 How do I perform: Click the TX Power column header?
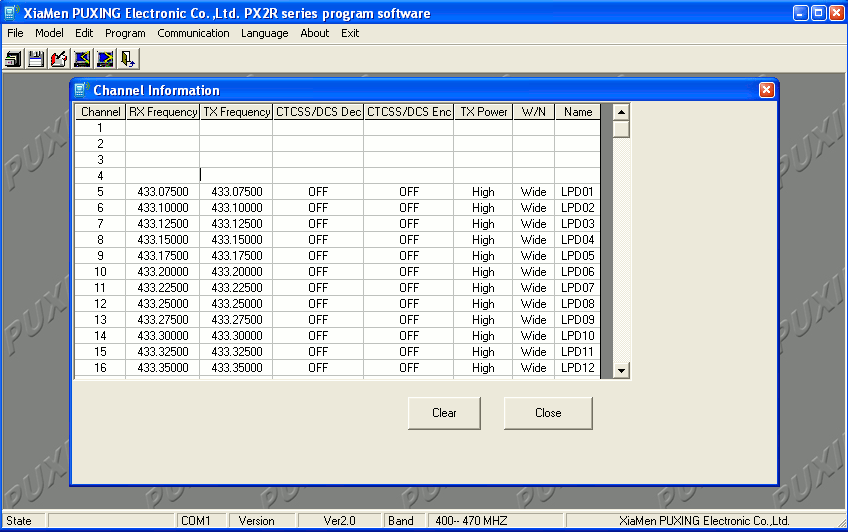tap(483, 112)
